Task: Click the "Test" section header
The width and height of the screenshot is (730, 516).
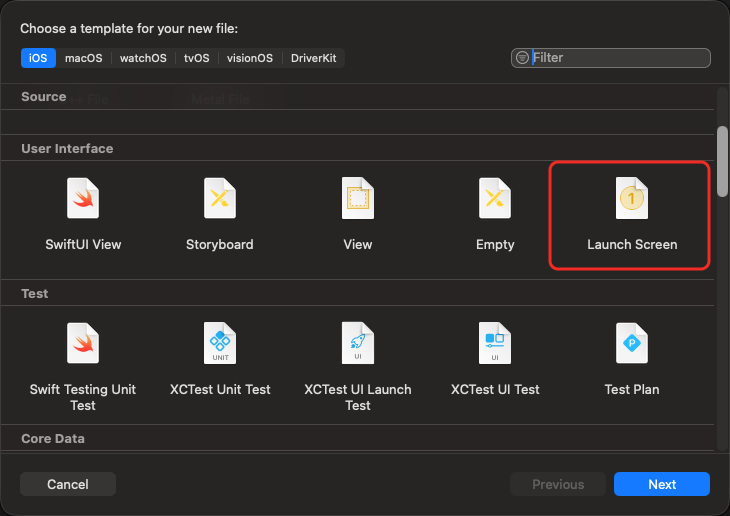Action: (x=35, y=293)
